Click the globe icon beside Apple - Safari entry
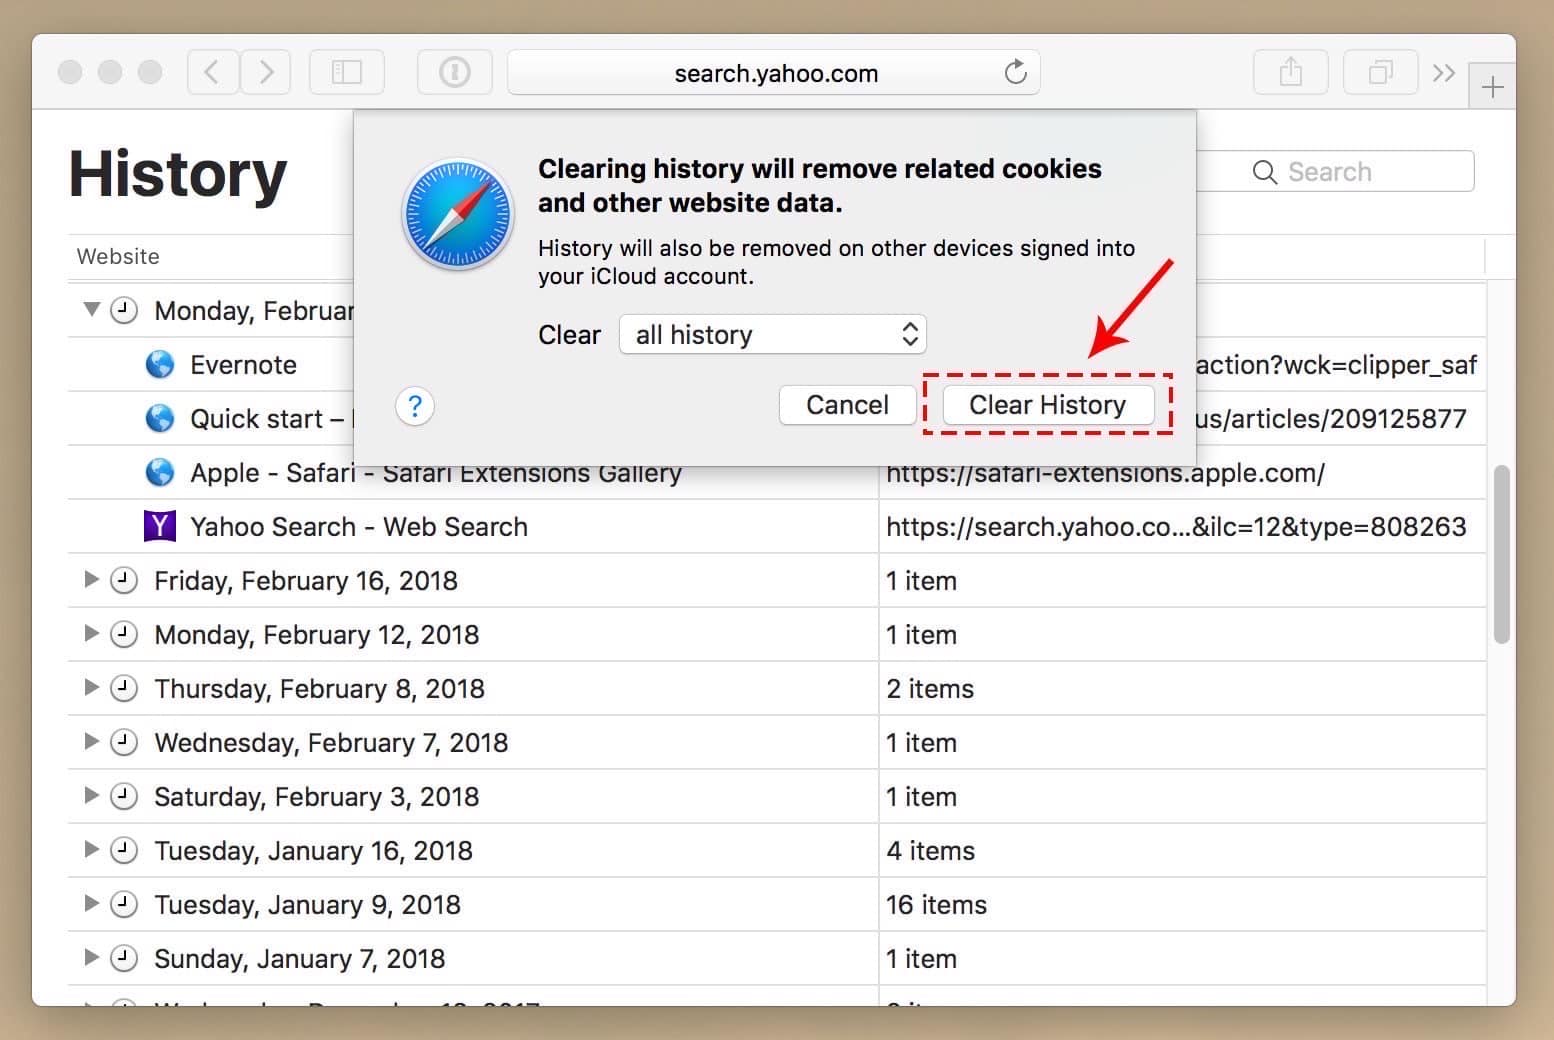Screen dimensions: 1554x1040 pos(160,473)
